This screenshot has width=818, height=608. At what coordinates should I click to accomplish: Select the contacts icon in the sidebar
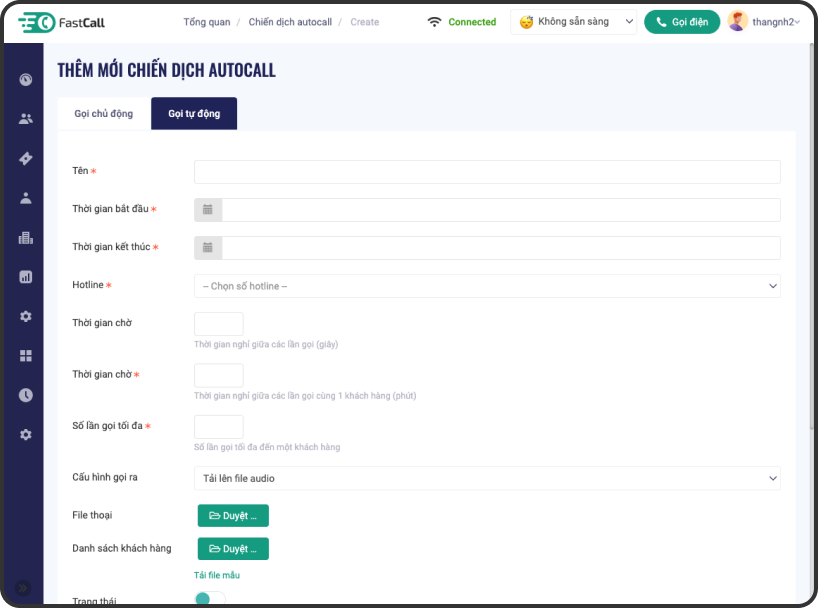(x=25, y=117)
